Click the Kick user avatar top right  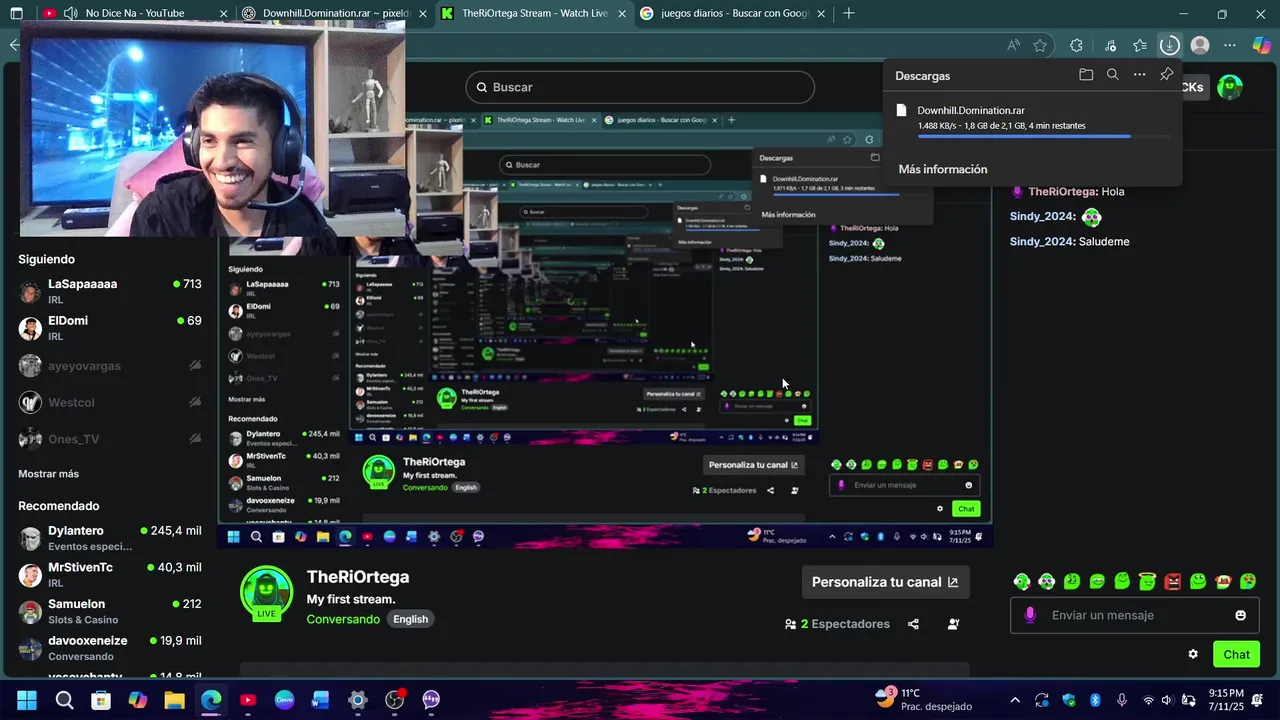pos(1230,87)
